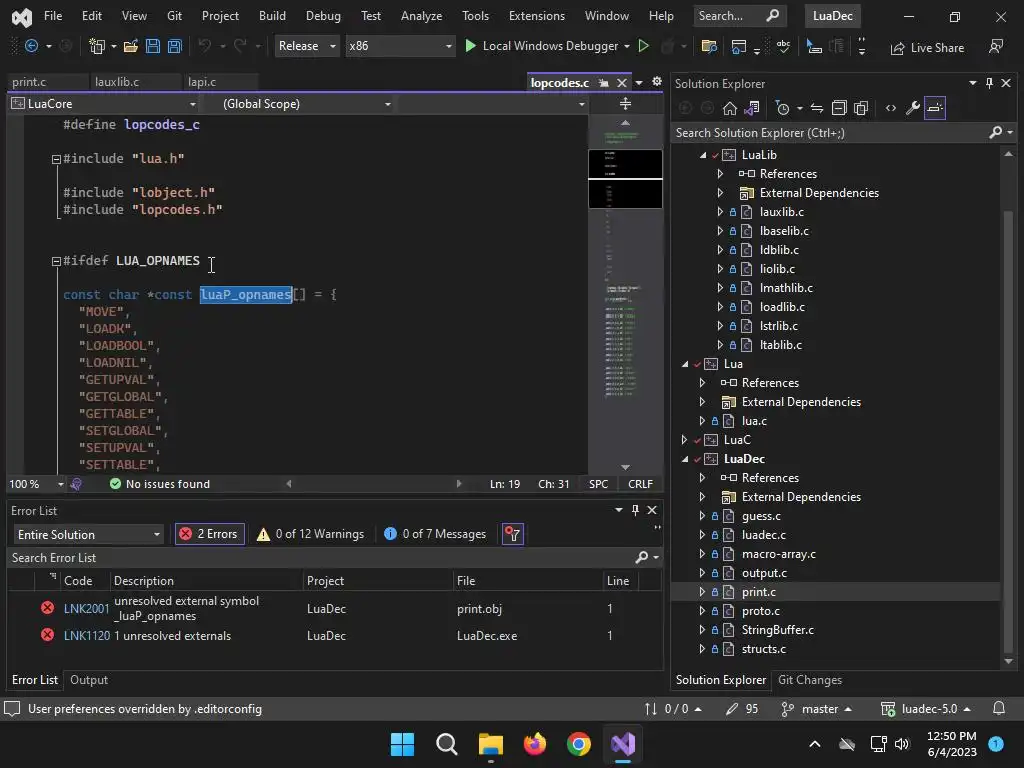
Task: Click the Collapse All icon in Solution Explorer
Action: pyautogui.click(x=839, y=108)
